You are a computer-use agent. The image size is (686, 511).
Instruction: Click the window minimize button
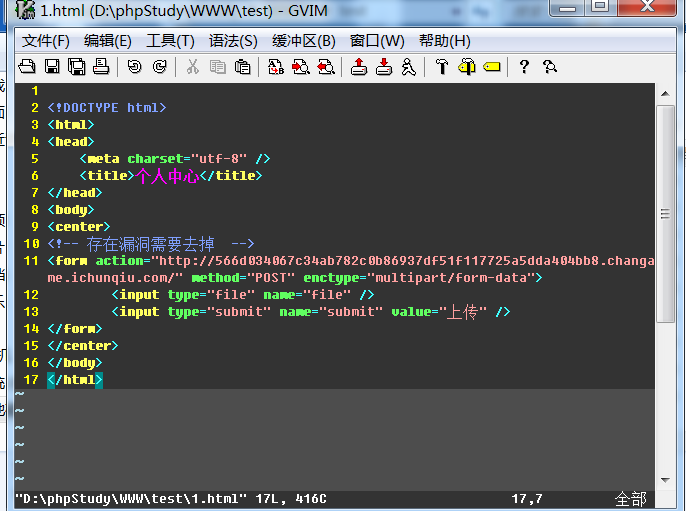[x=567, y=6]
